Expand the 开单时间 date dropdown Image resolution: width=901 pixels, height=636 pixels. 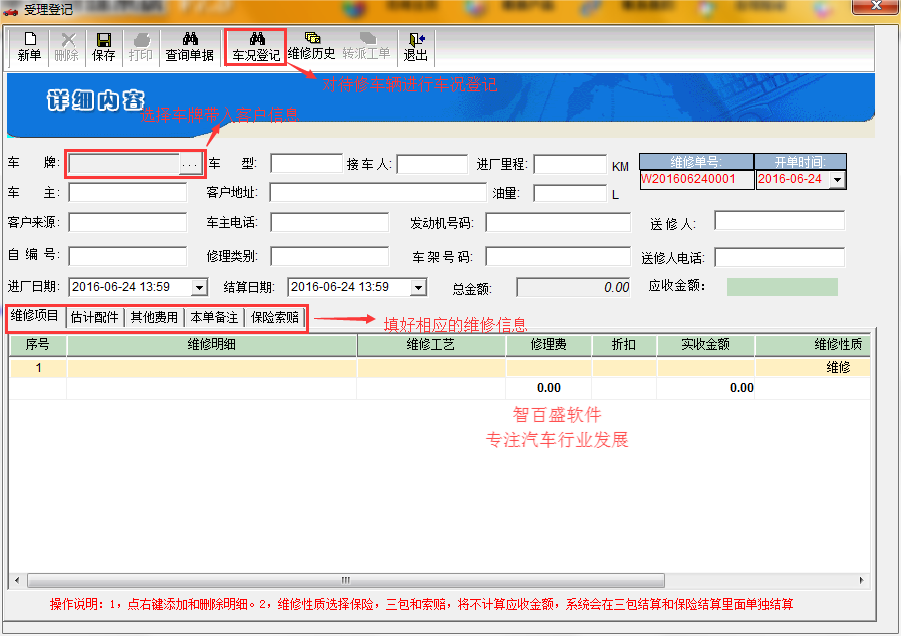point(838,180)
